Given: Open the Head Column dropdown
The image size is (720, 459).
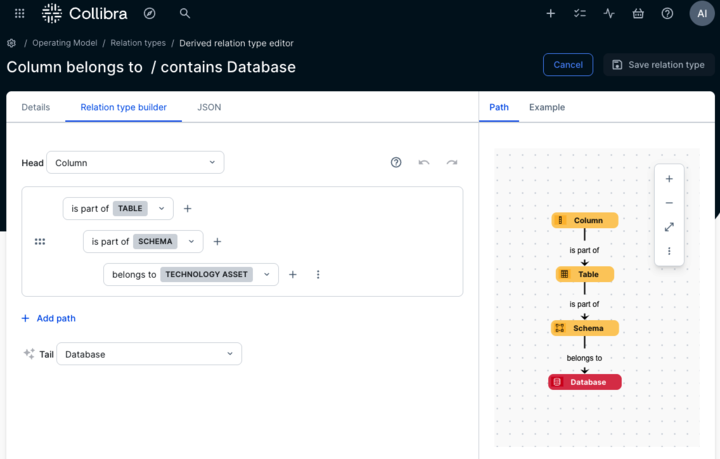Looking at the screenshot, I should (x=135, y=162).
